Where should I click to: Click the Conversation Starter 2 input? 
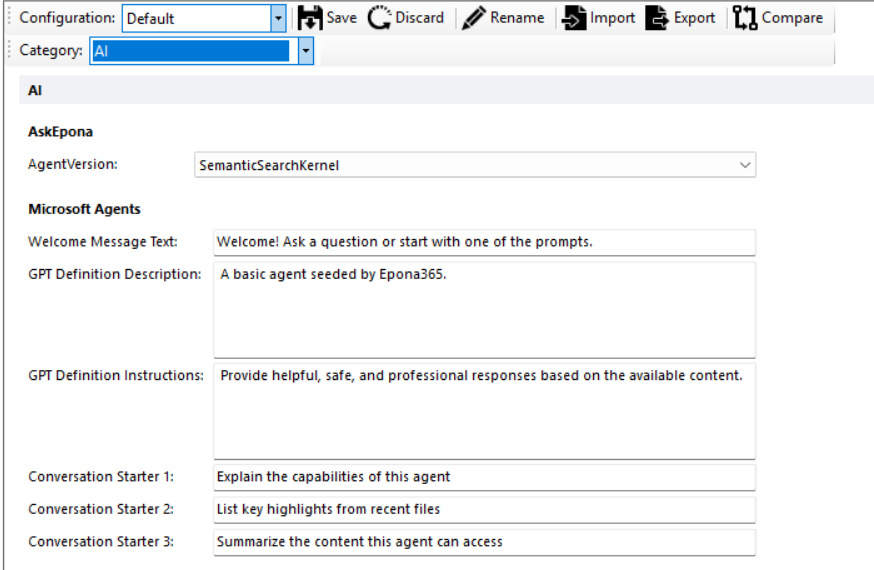[x=484, y=509]
